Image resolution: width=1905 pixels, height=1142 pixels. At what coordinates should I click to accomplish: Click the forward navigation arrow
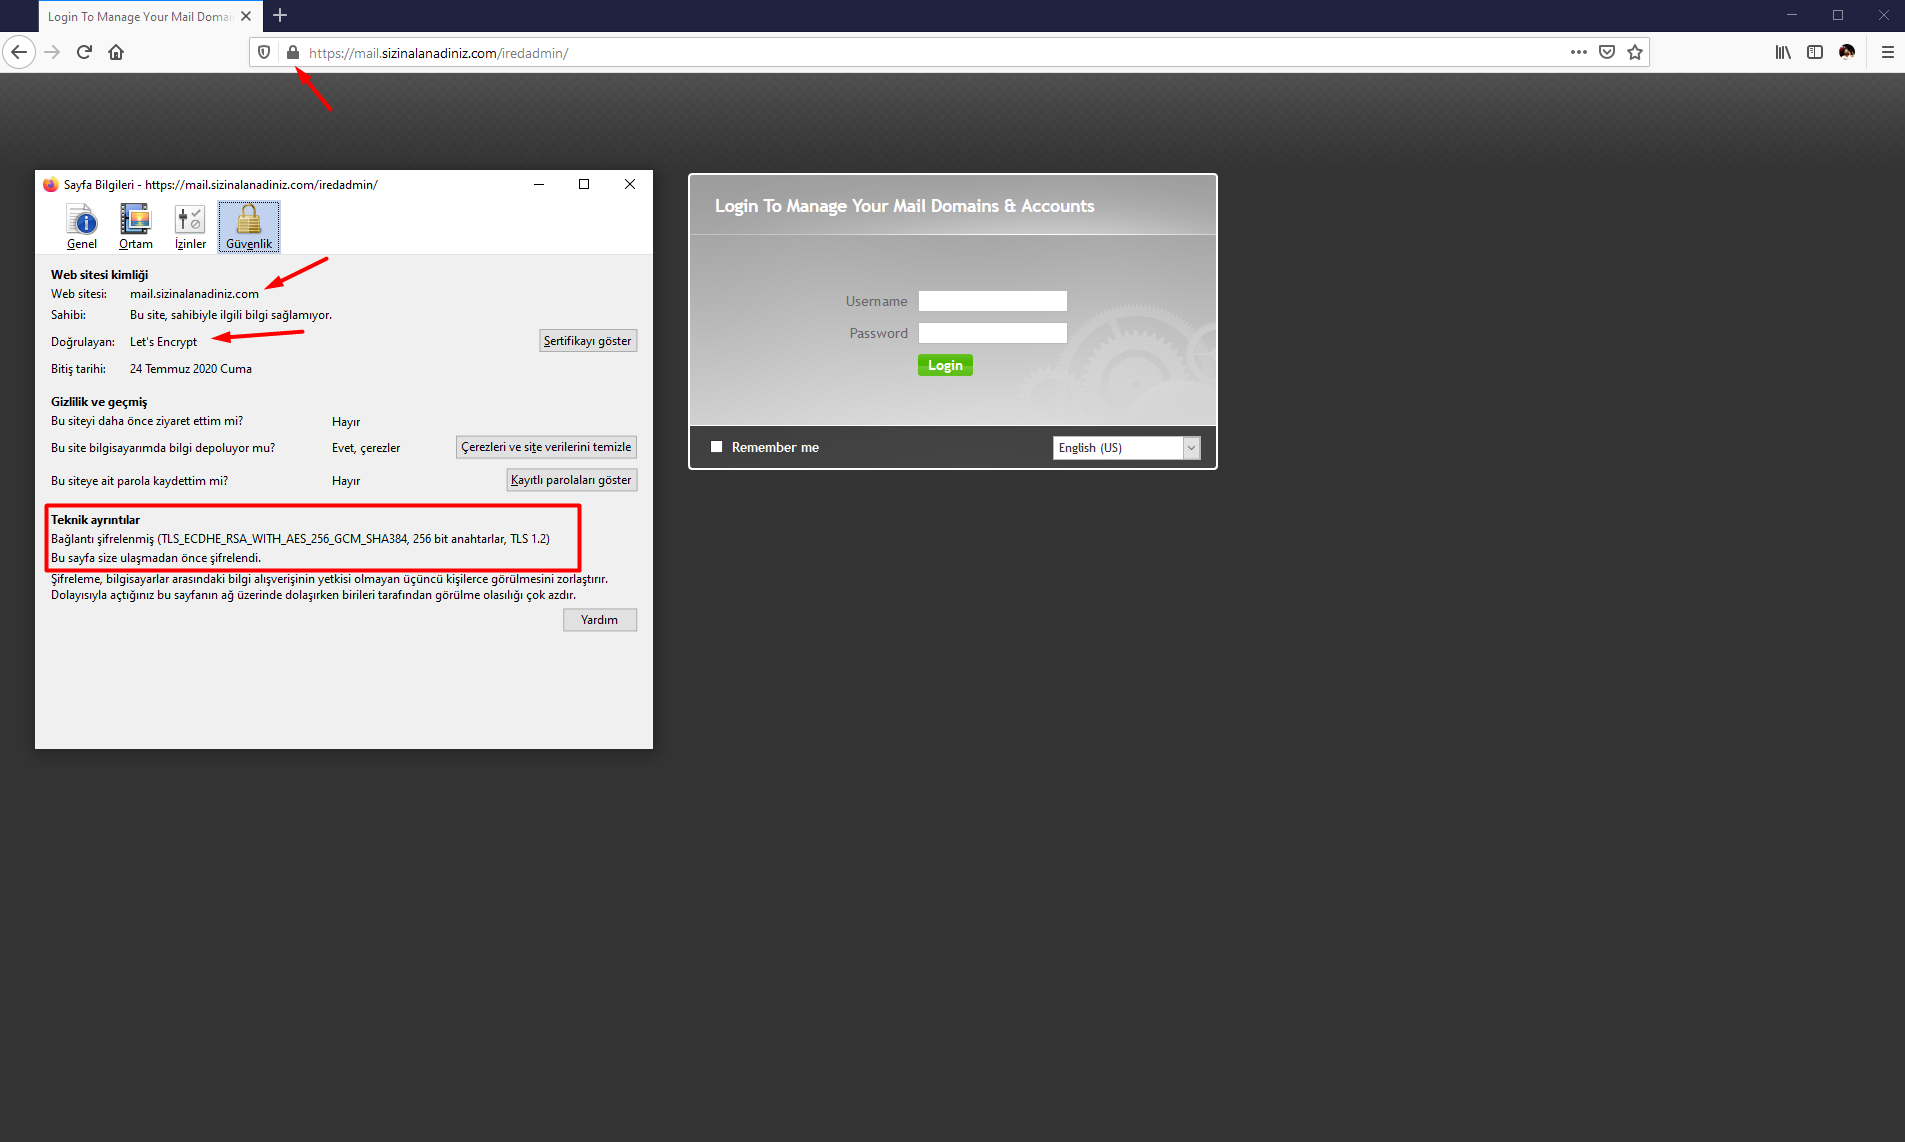[x=53, y=52]
